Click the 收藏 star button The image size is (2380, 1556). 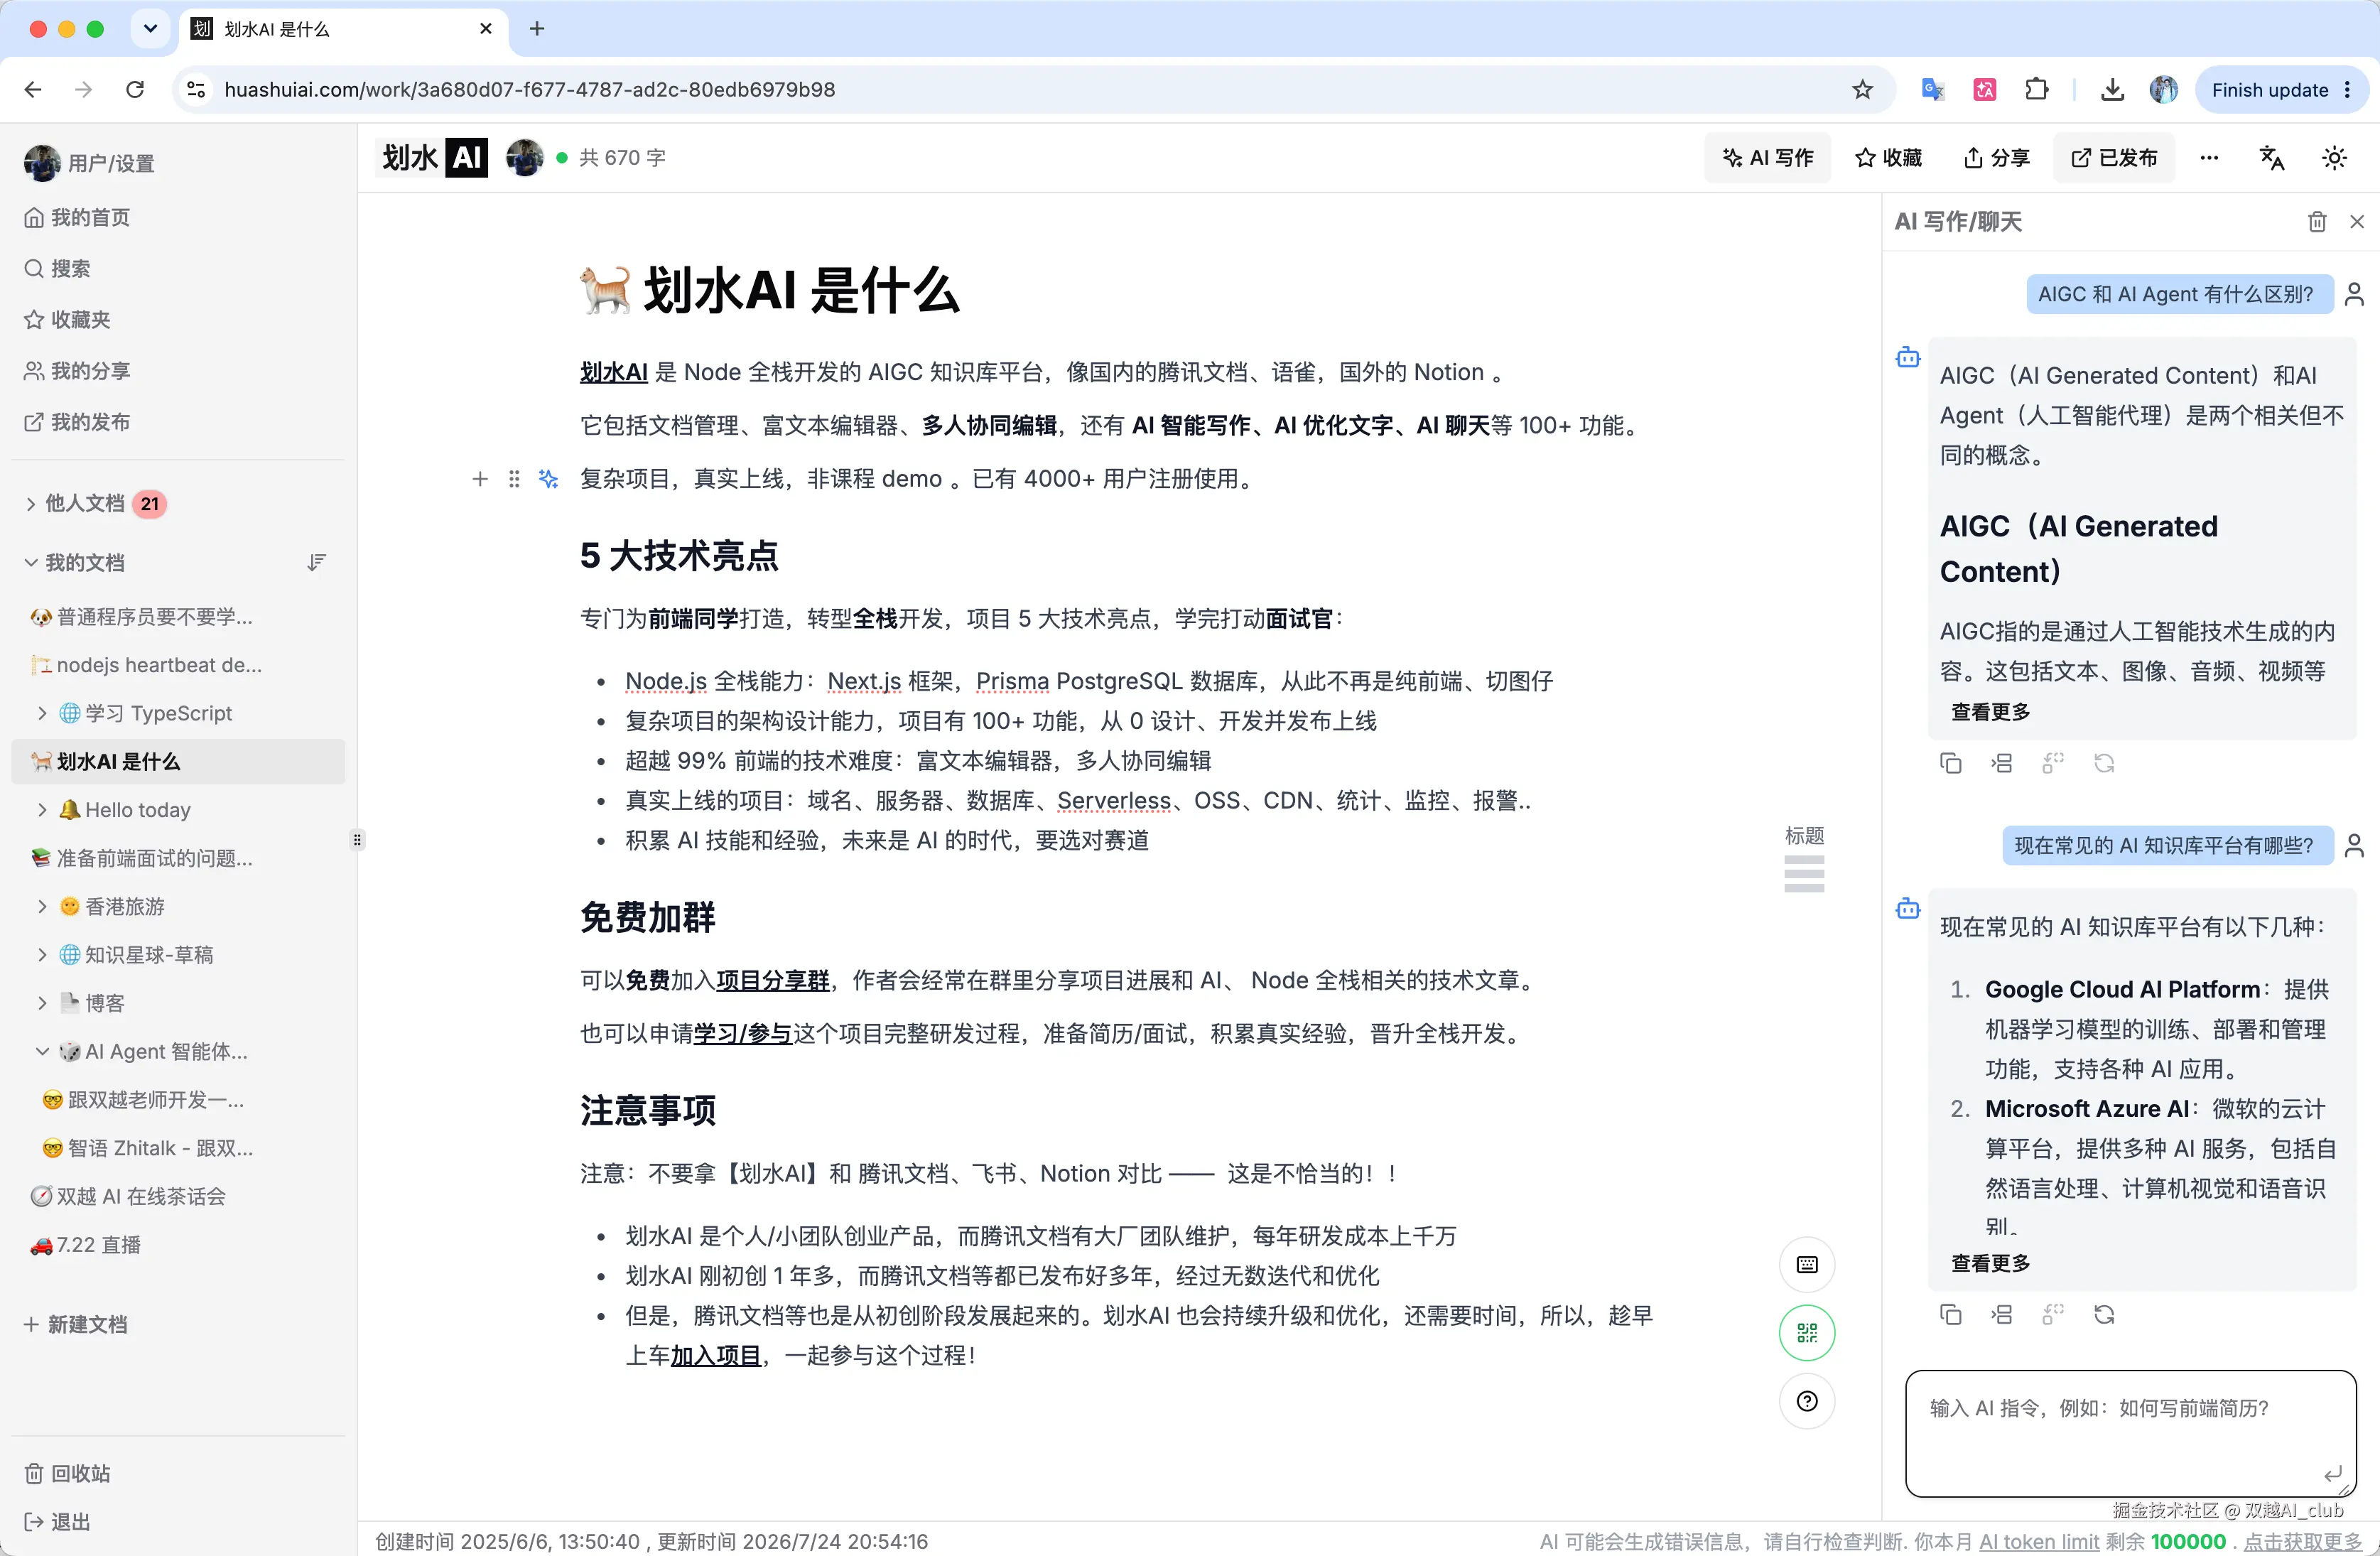tap(1888, 158)
